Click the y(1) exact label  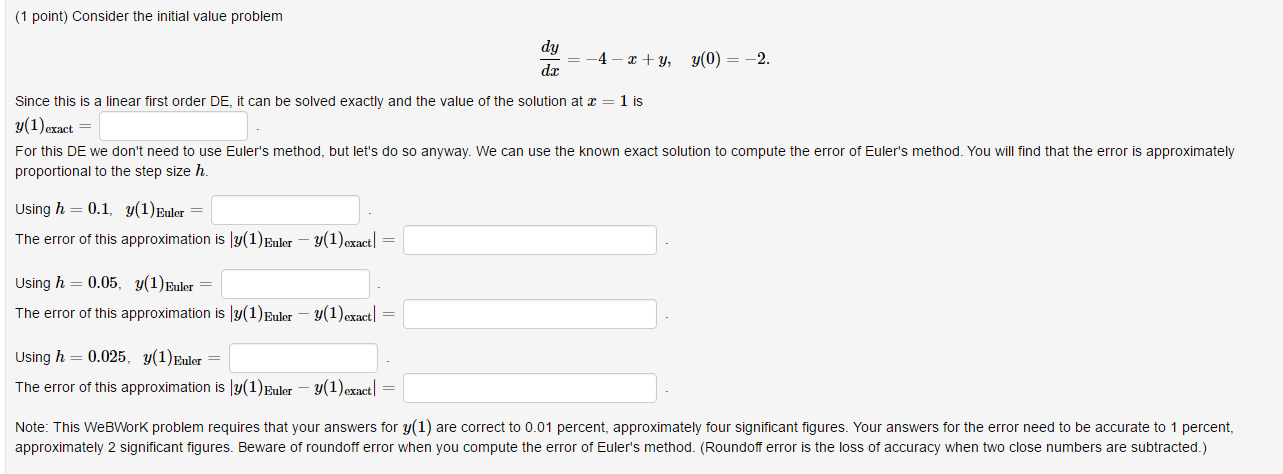[53, 127]
